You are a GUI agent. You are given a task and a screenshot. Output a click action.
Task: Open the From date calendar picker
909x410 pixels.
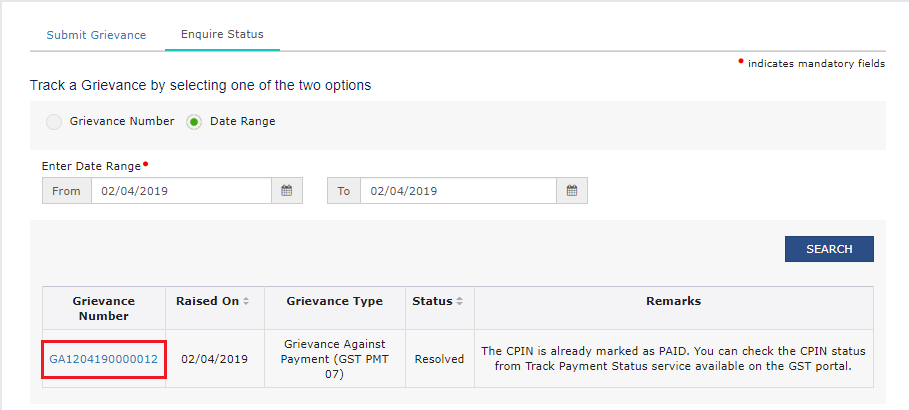pos(286,190)
